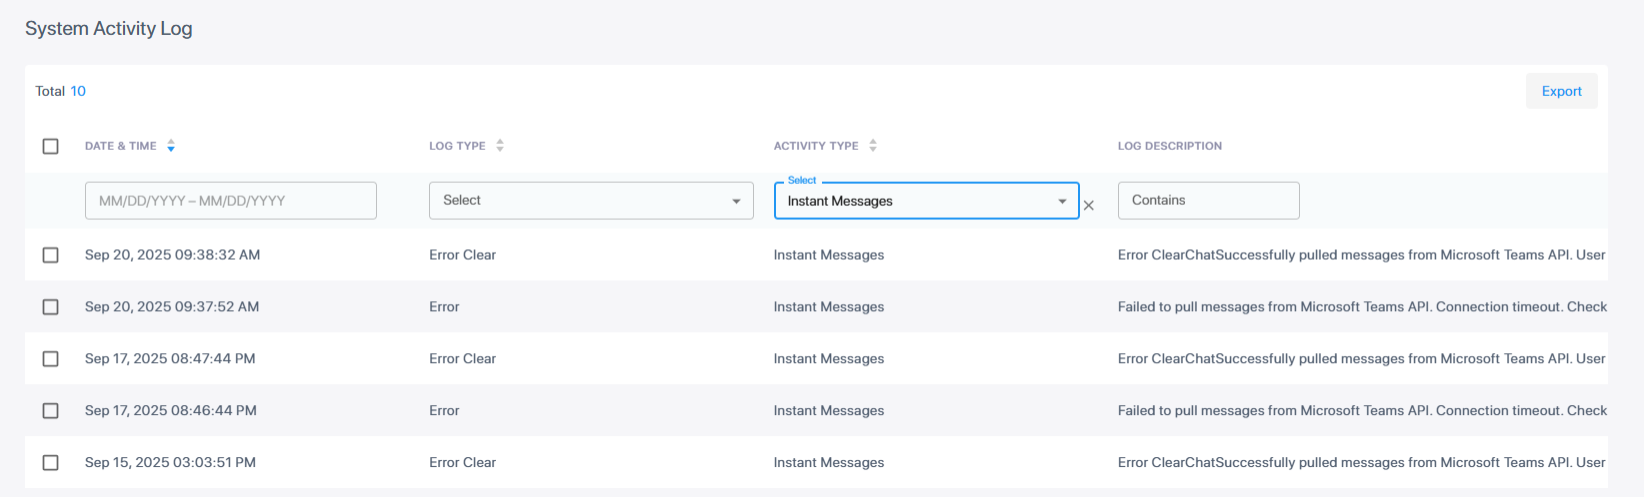
Task: Click the Log Description column header
Action: click(1169, 146)
